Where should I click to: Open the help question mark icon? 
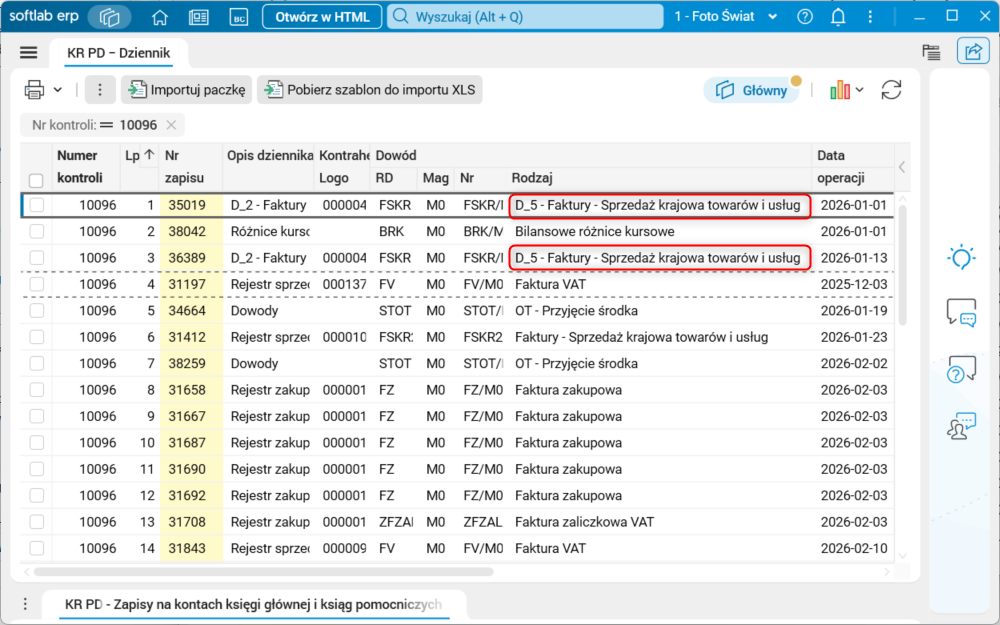point(805,17)
